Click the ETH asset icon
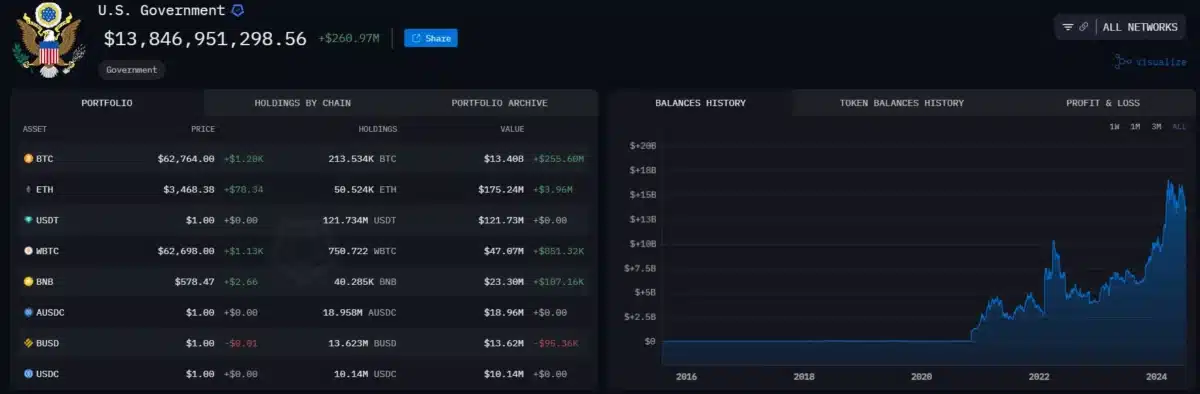 [x=28, y=189]
